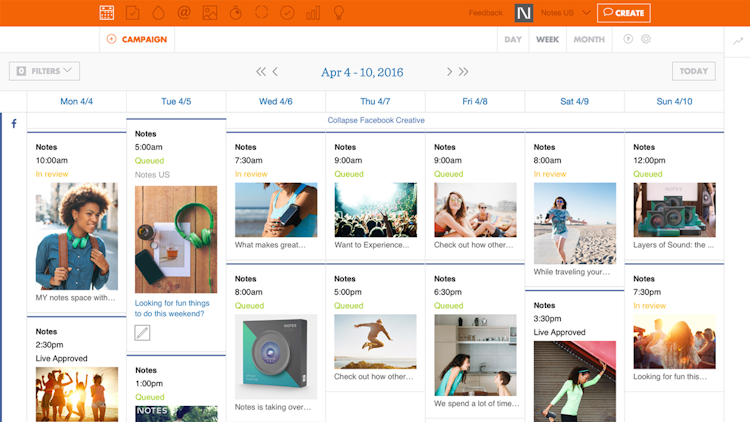
Task: Click the lightbulb ideas icon
Action: click(x=339, y=12)
